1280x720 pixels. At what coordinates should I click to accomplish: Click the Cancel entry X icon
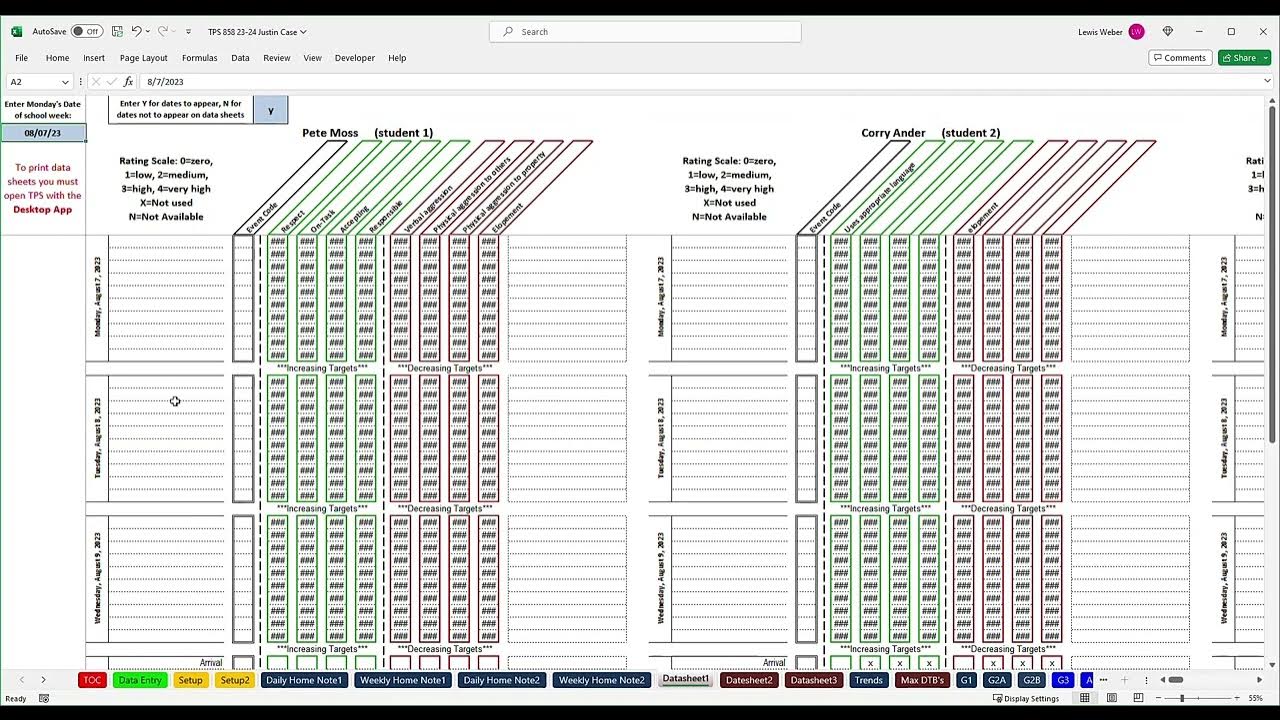click(96, 82)
